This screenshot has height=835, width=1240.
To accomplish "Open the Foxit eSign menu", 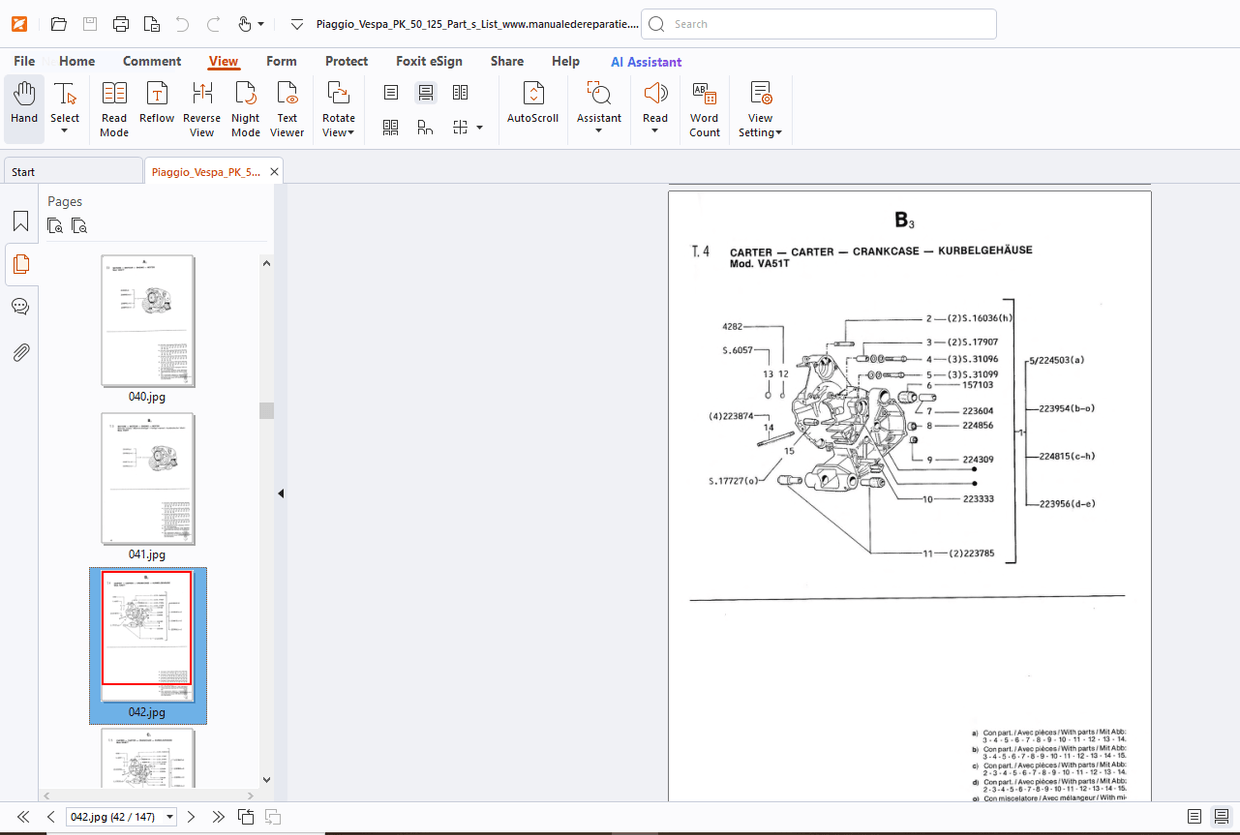I will (429, 61).
